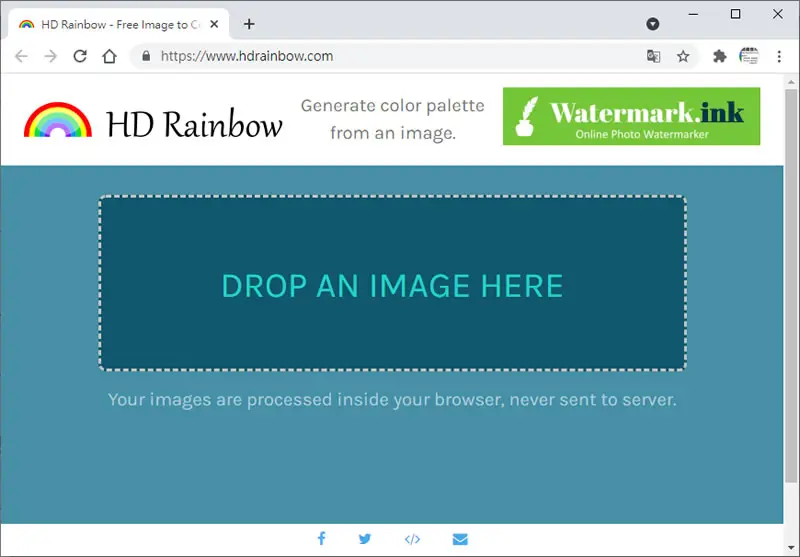
Task: Click the vertical page scrollbar
Action: (791, 286)
